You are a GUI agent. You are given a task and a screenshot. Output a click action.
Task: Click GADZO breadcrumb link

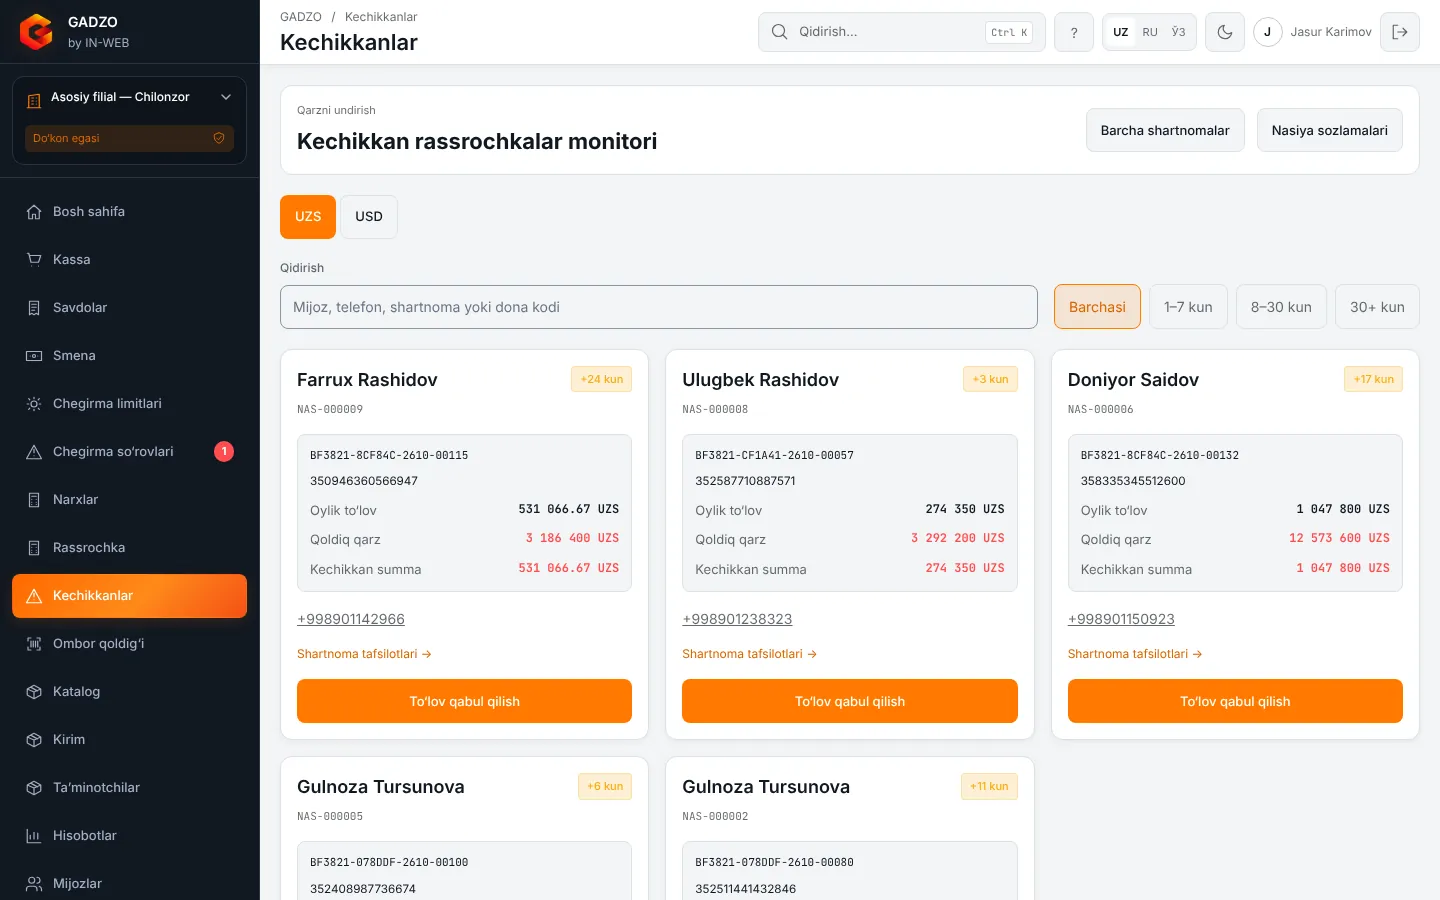(301, 17)
